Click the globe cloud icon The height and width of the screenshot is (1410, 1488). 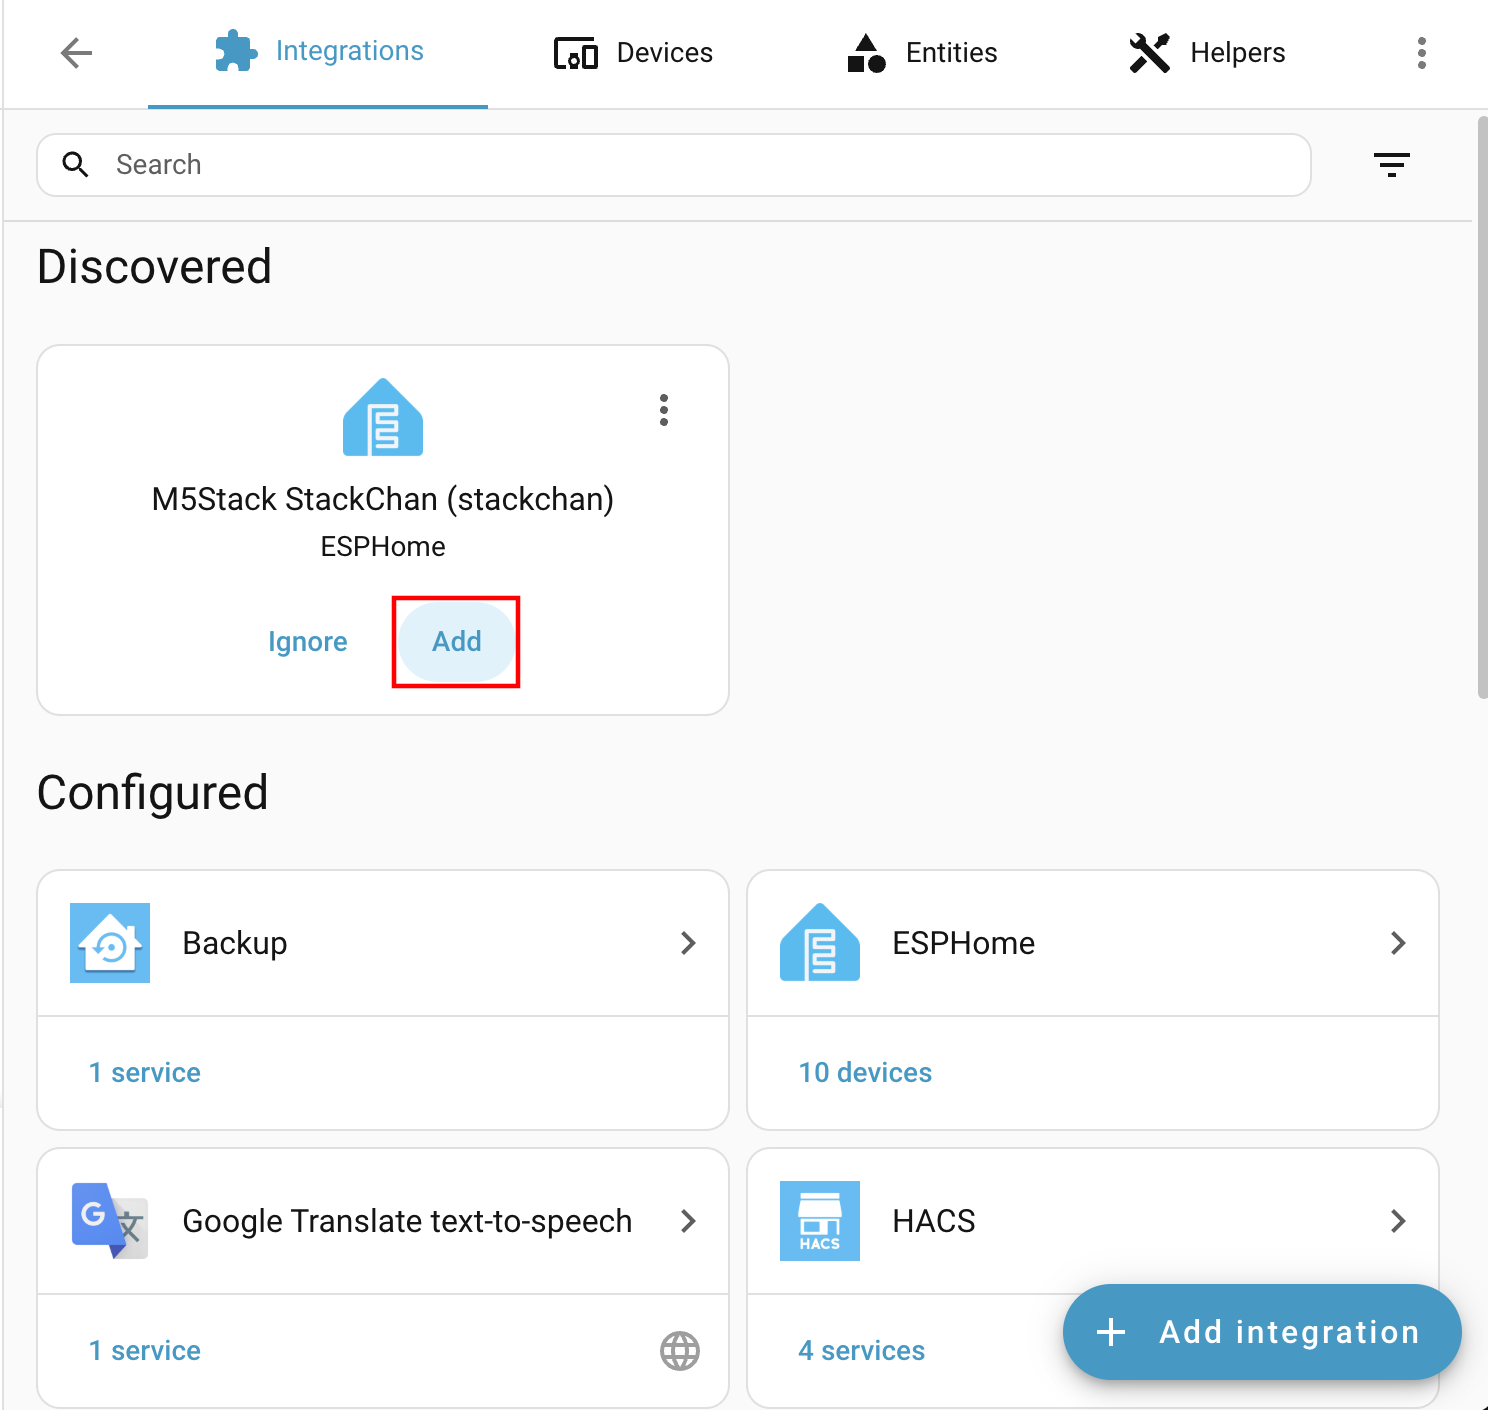click(680, 1351)
